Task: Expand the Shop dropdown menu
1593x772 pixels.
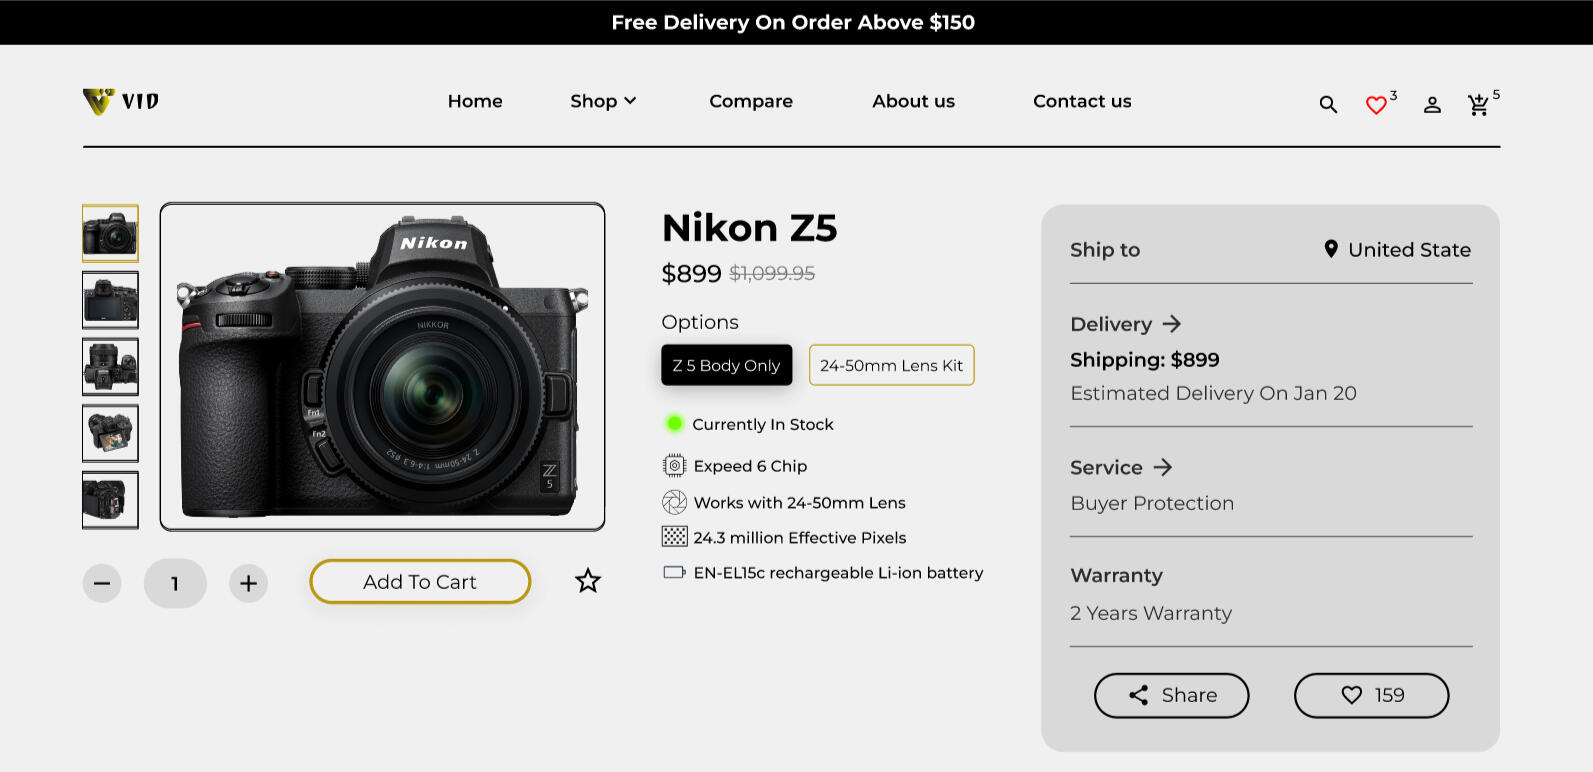Action: pos(603,101)
